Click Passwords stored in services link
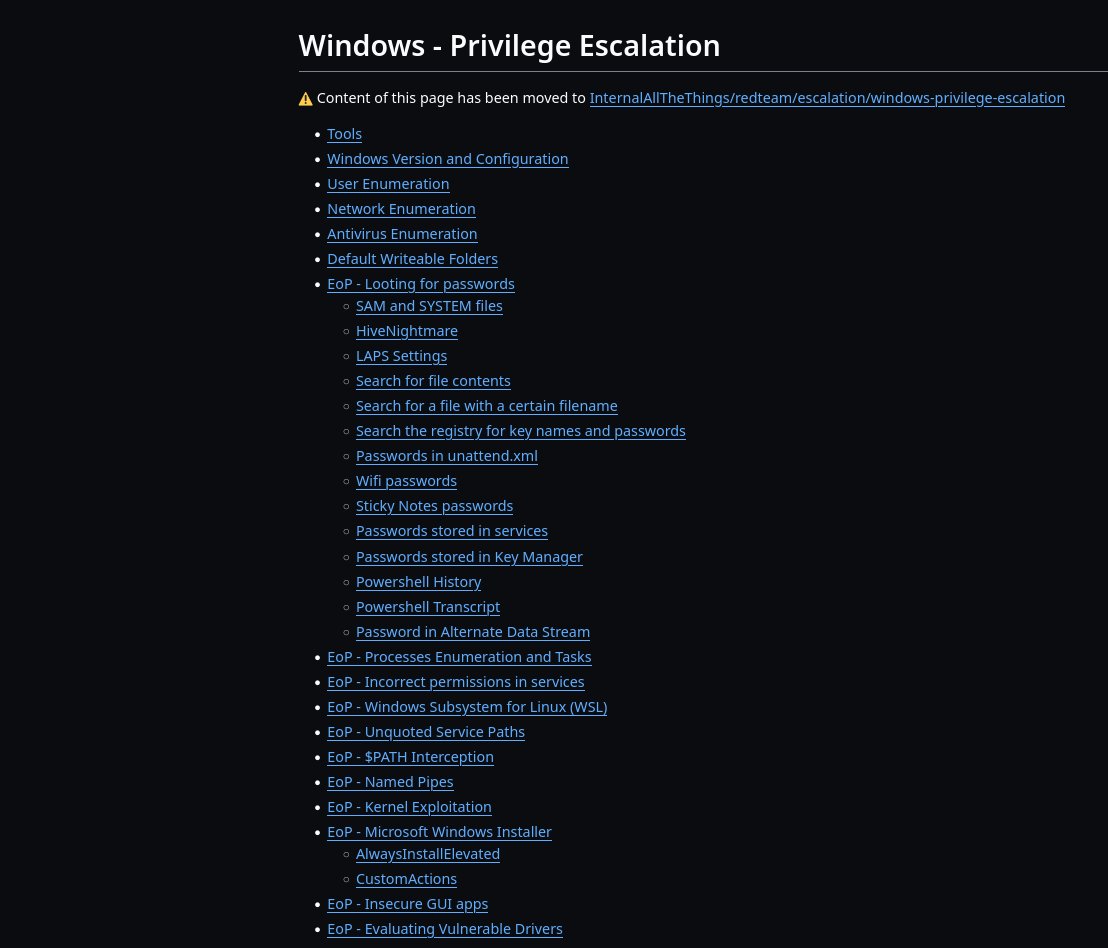Screen dimensions: 1108x948 click(452, 531)
